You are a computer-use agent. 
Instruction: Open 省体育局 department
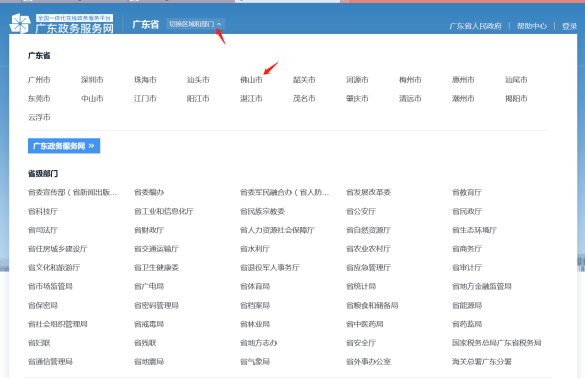click(255, 286)
